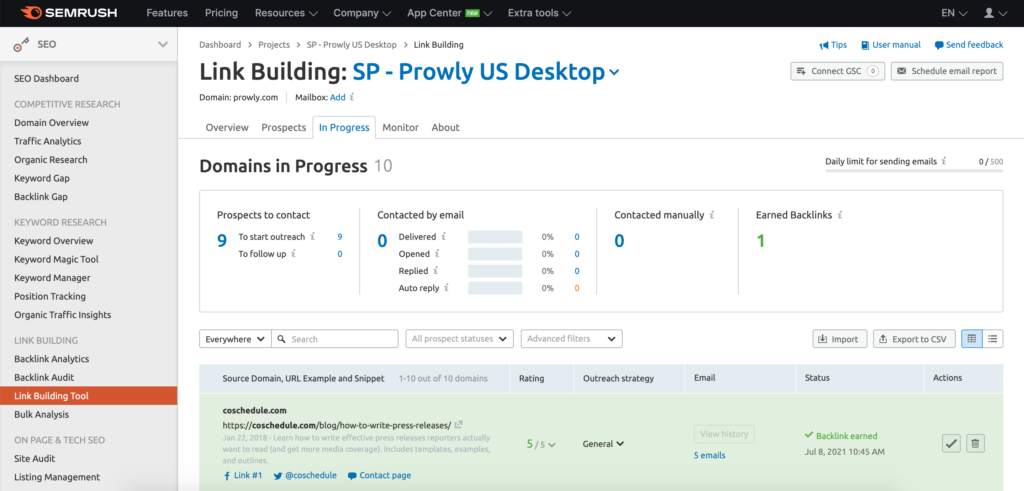Expand the Everywhere search scope dropdown

(x=235, y=339)
